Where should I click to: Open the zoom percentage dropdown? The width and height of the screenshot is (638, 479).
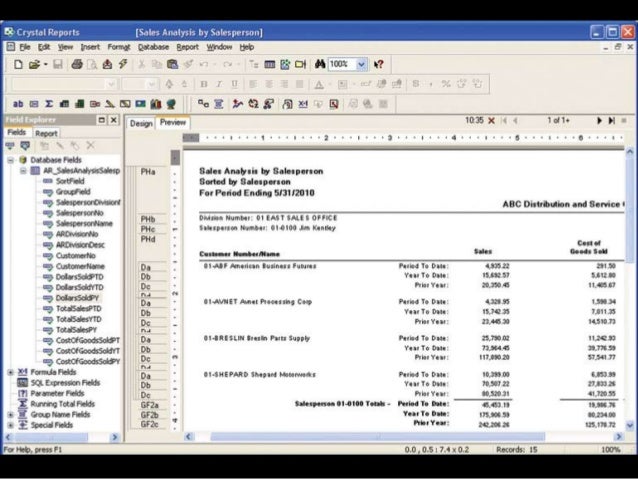click(x=361, y=64)
